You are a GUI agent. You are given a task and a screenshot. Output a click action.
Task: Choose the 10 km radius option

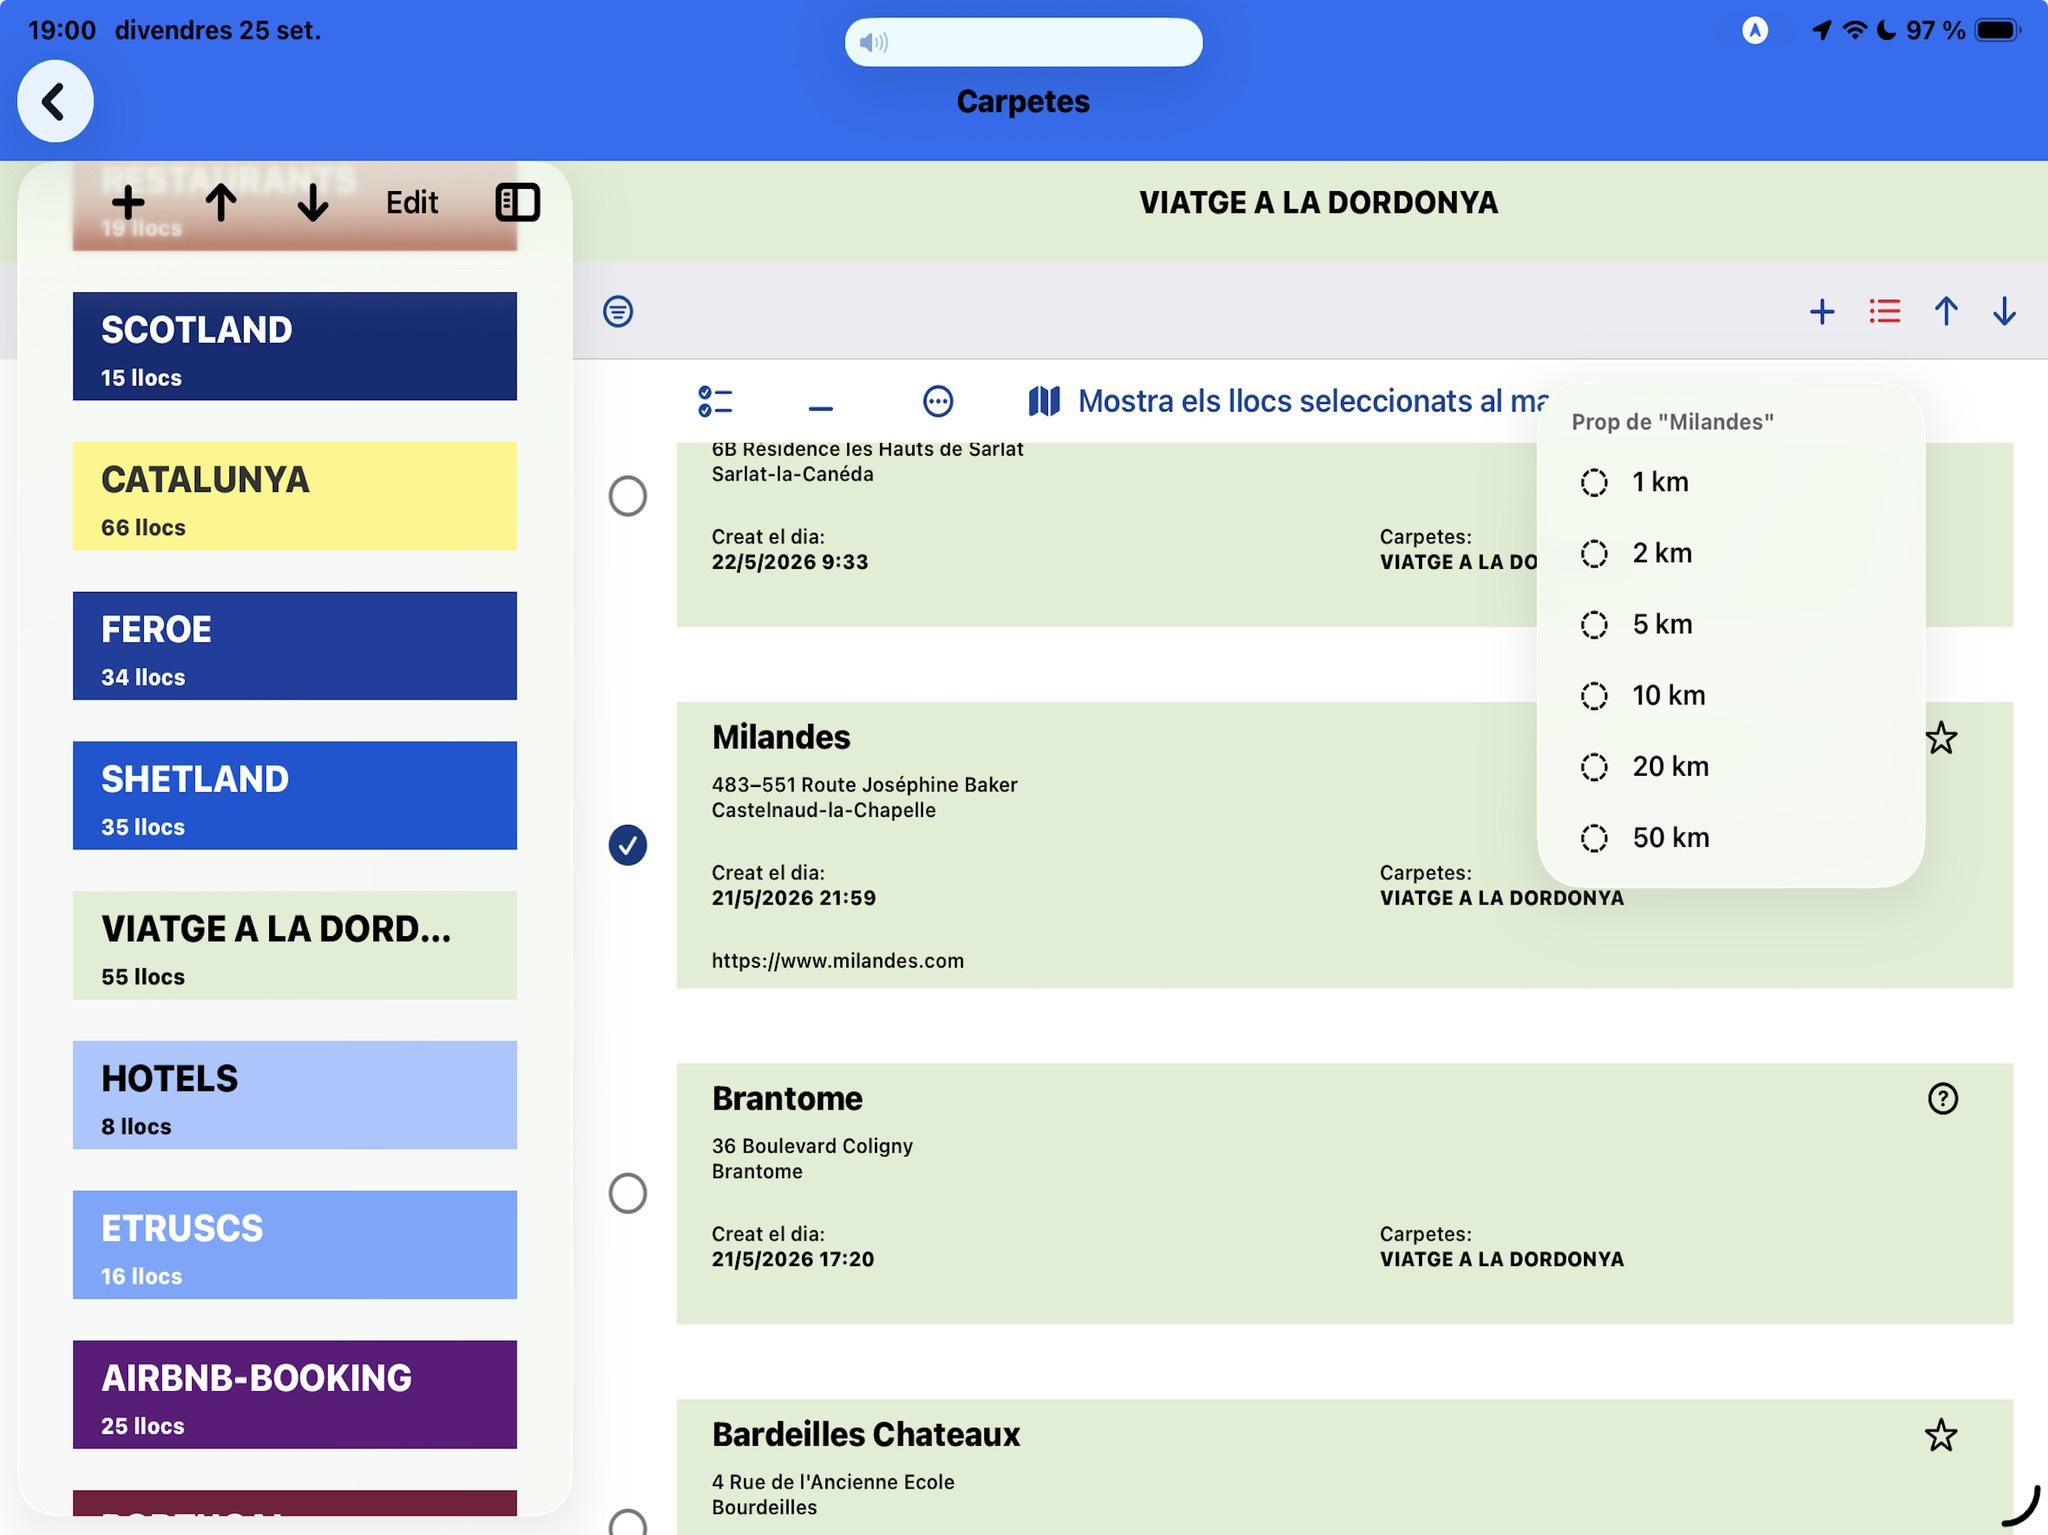1730,695
